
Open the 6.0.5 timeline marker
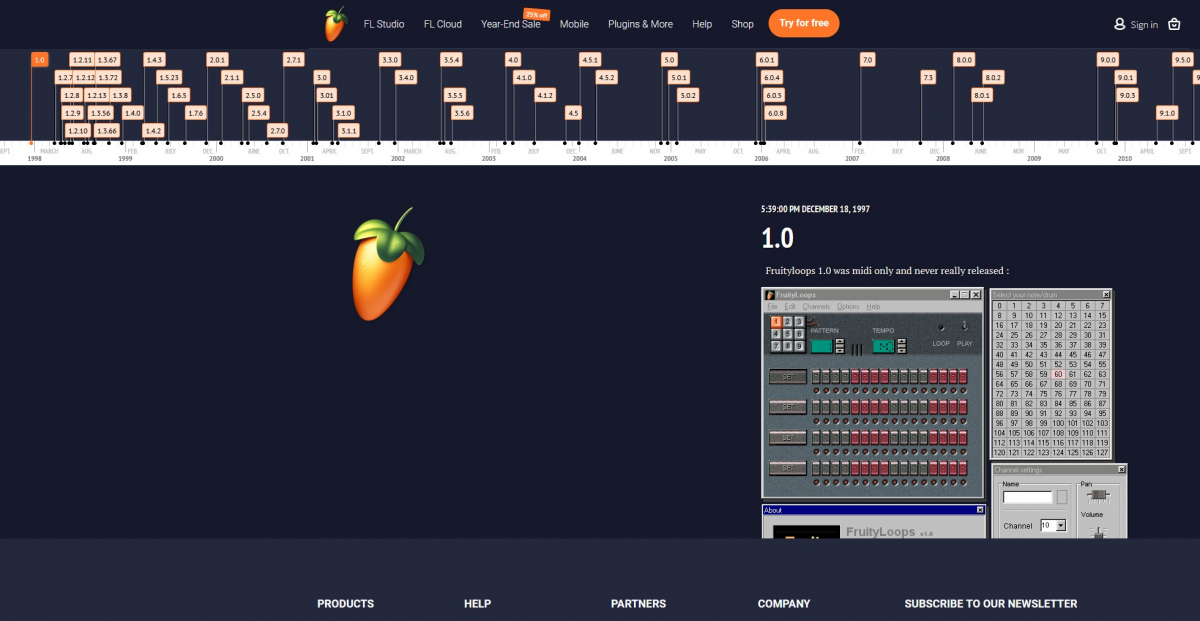tap(774, 95)
